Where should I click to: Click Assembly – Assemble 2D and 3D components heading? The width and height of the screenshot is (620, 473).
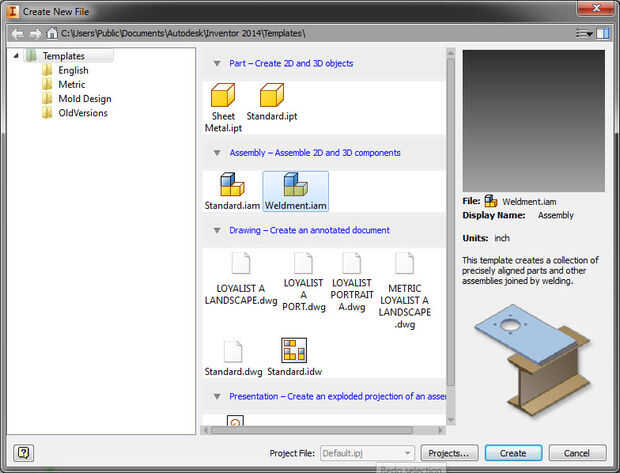(x=315, y=153)
